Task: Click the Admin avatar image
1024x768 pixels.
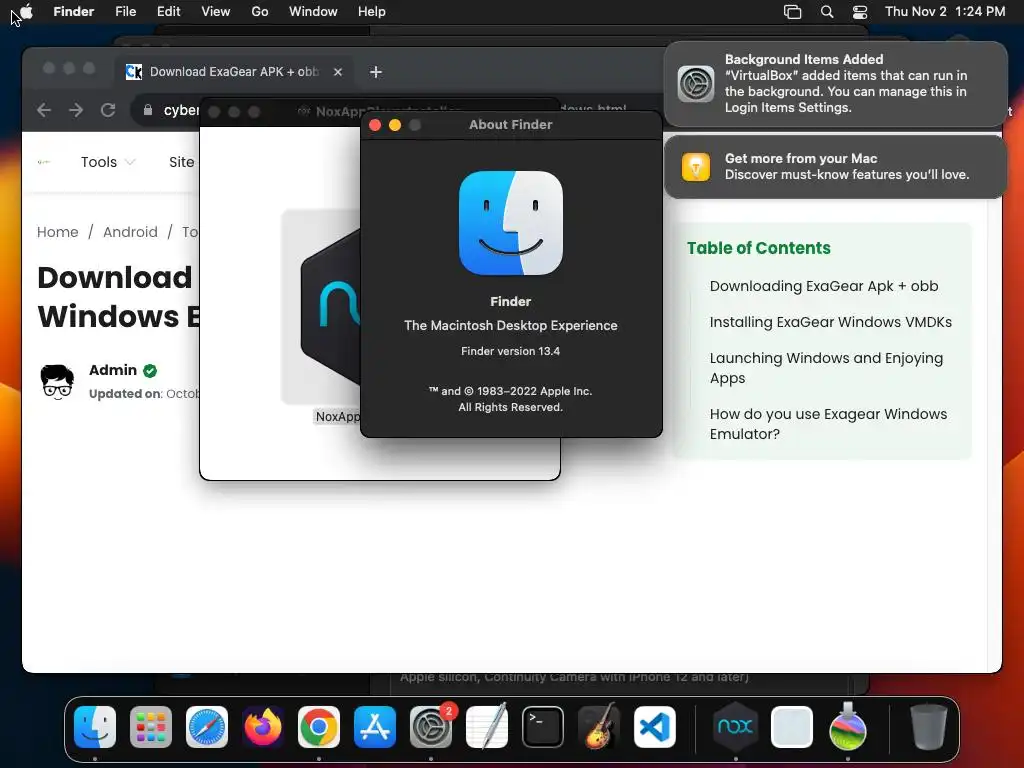Action: (57, 381)
